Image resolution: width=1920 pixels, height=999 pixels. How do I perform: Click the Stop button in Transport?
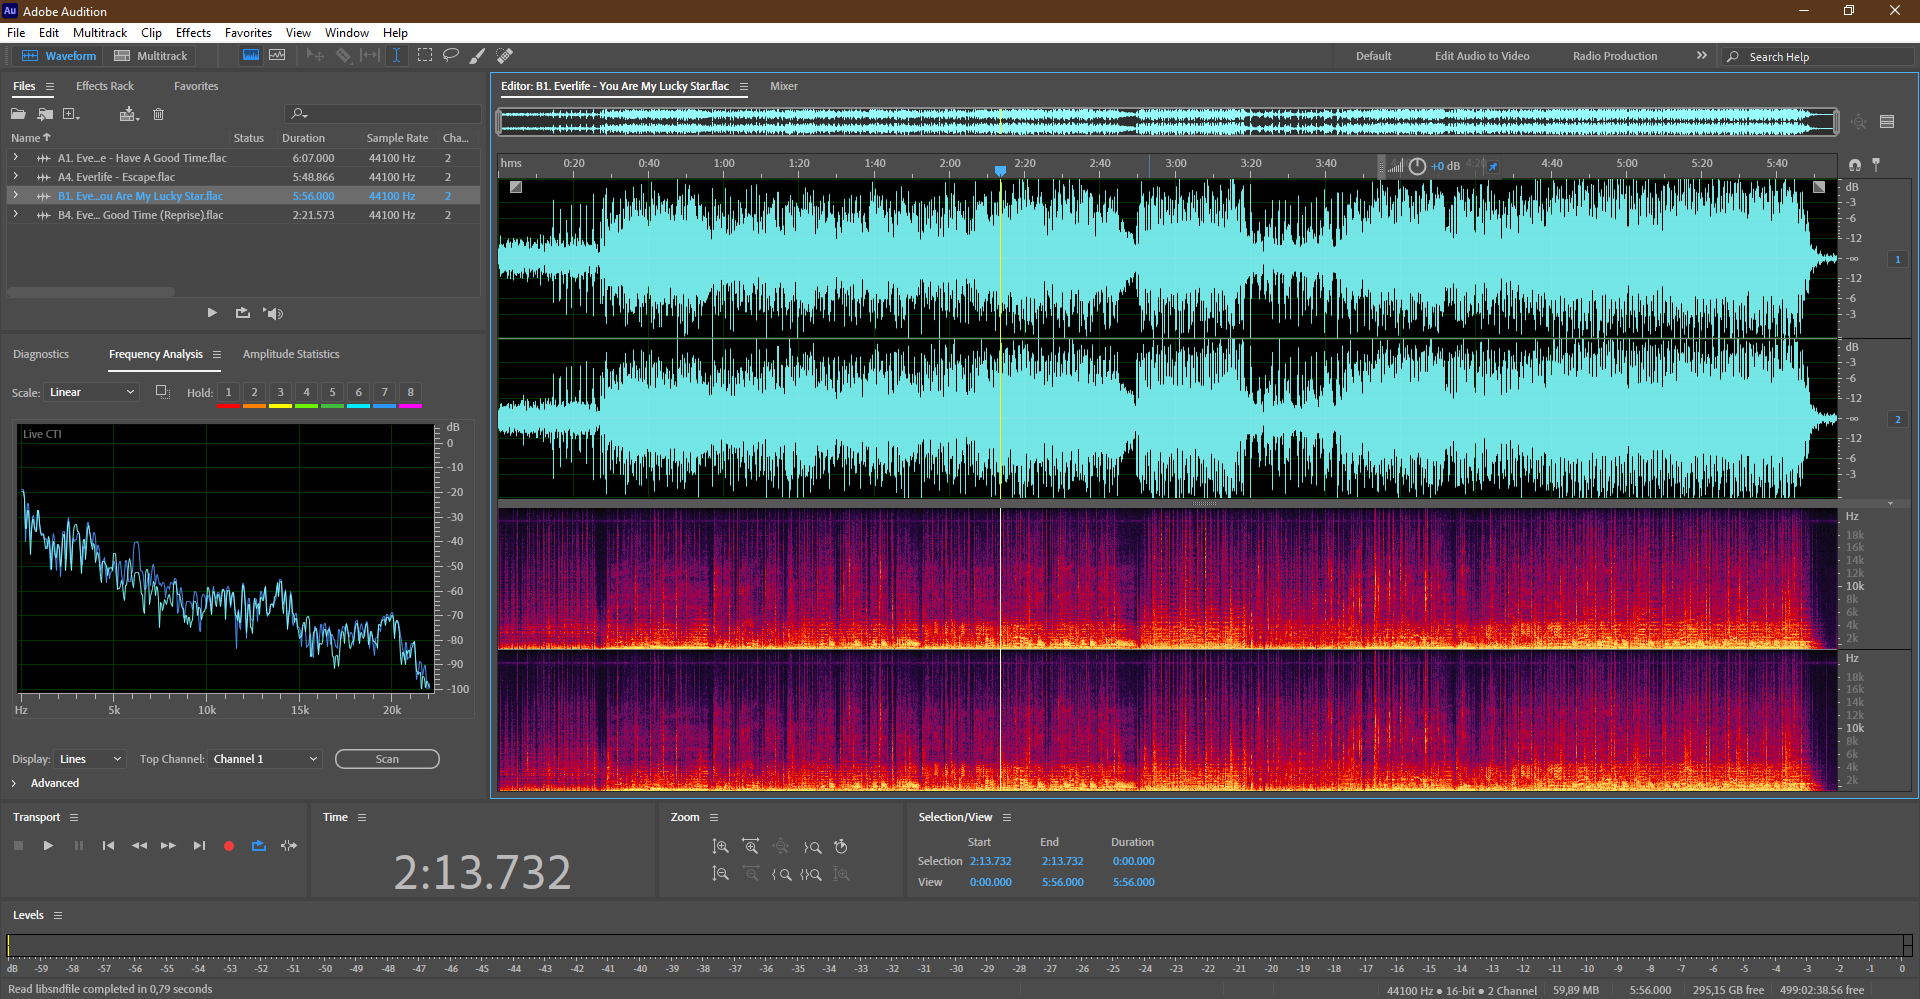(18, 846)
